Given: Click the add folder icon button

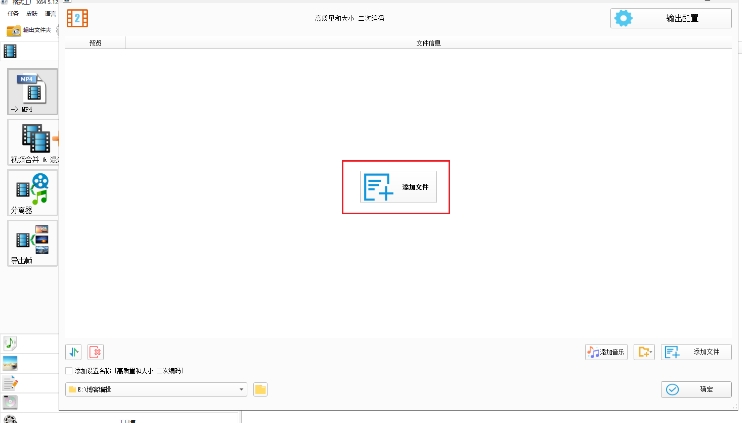Looking at the screenshot, I should (645, 352).
